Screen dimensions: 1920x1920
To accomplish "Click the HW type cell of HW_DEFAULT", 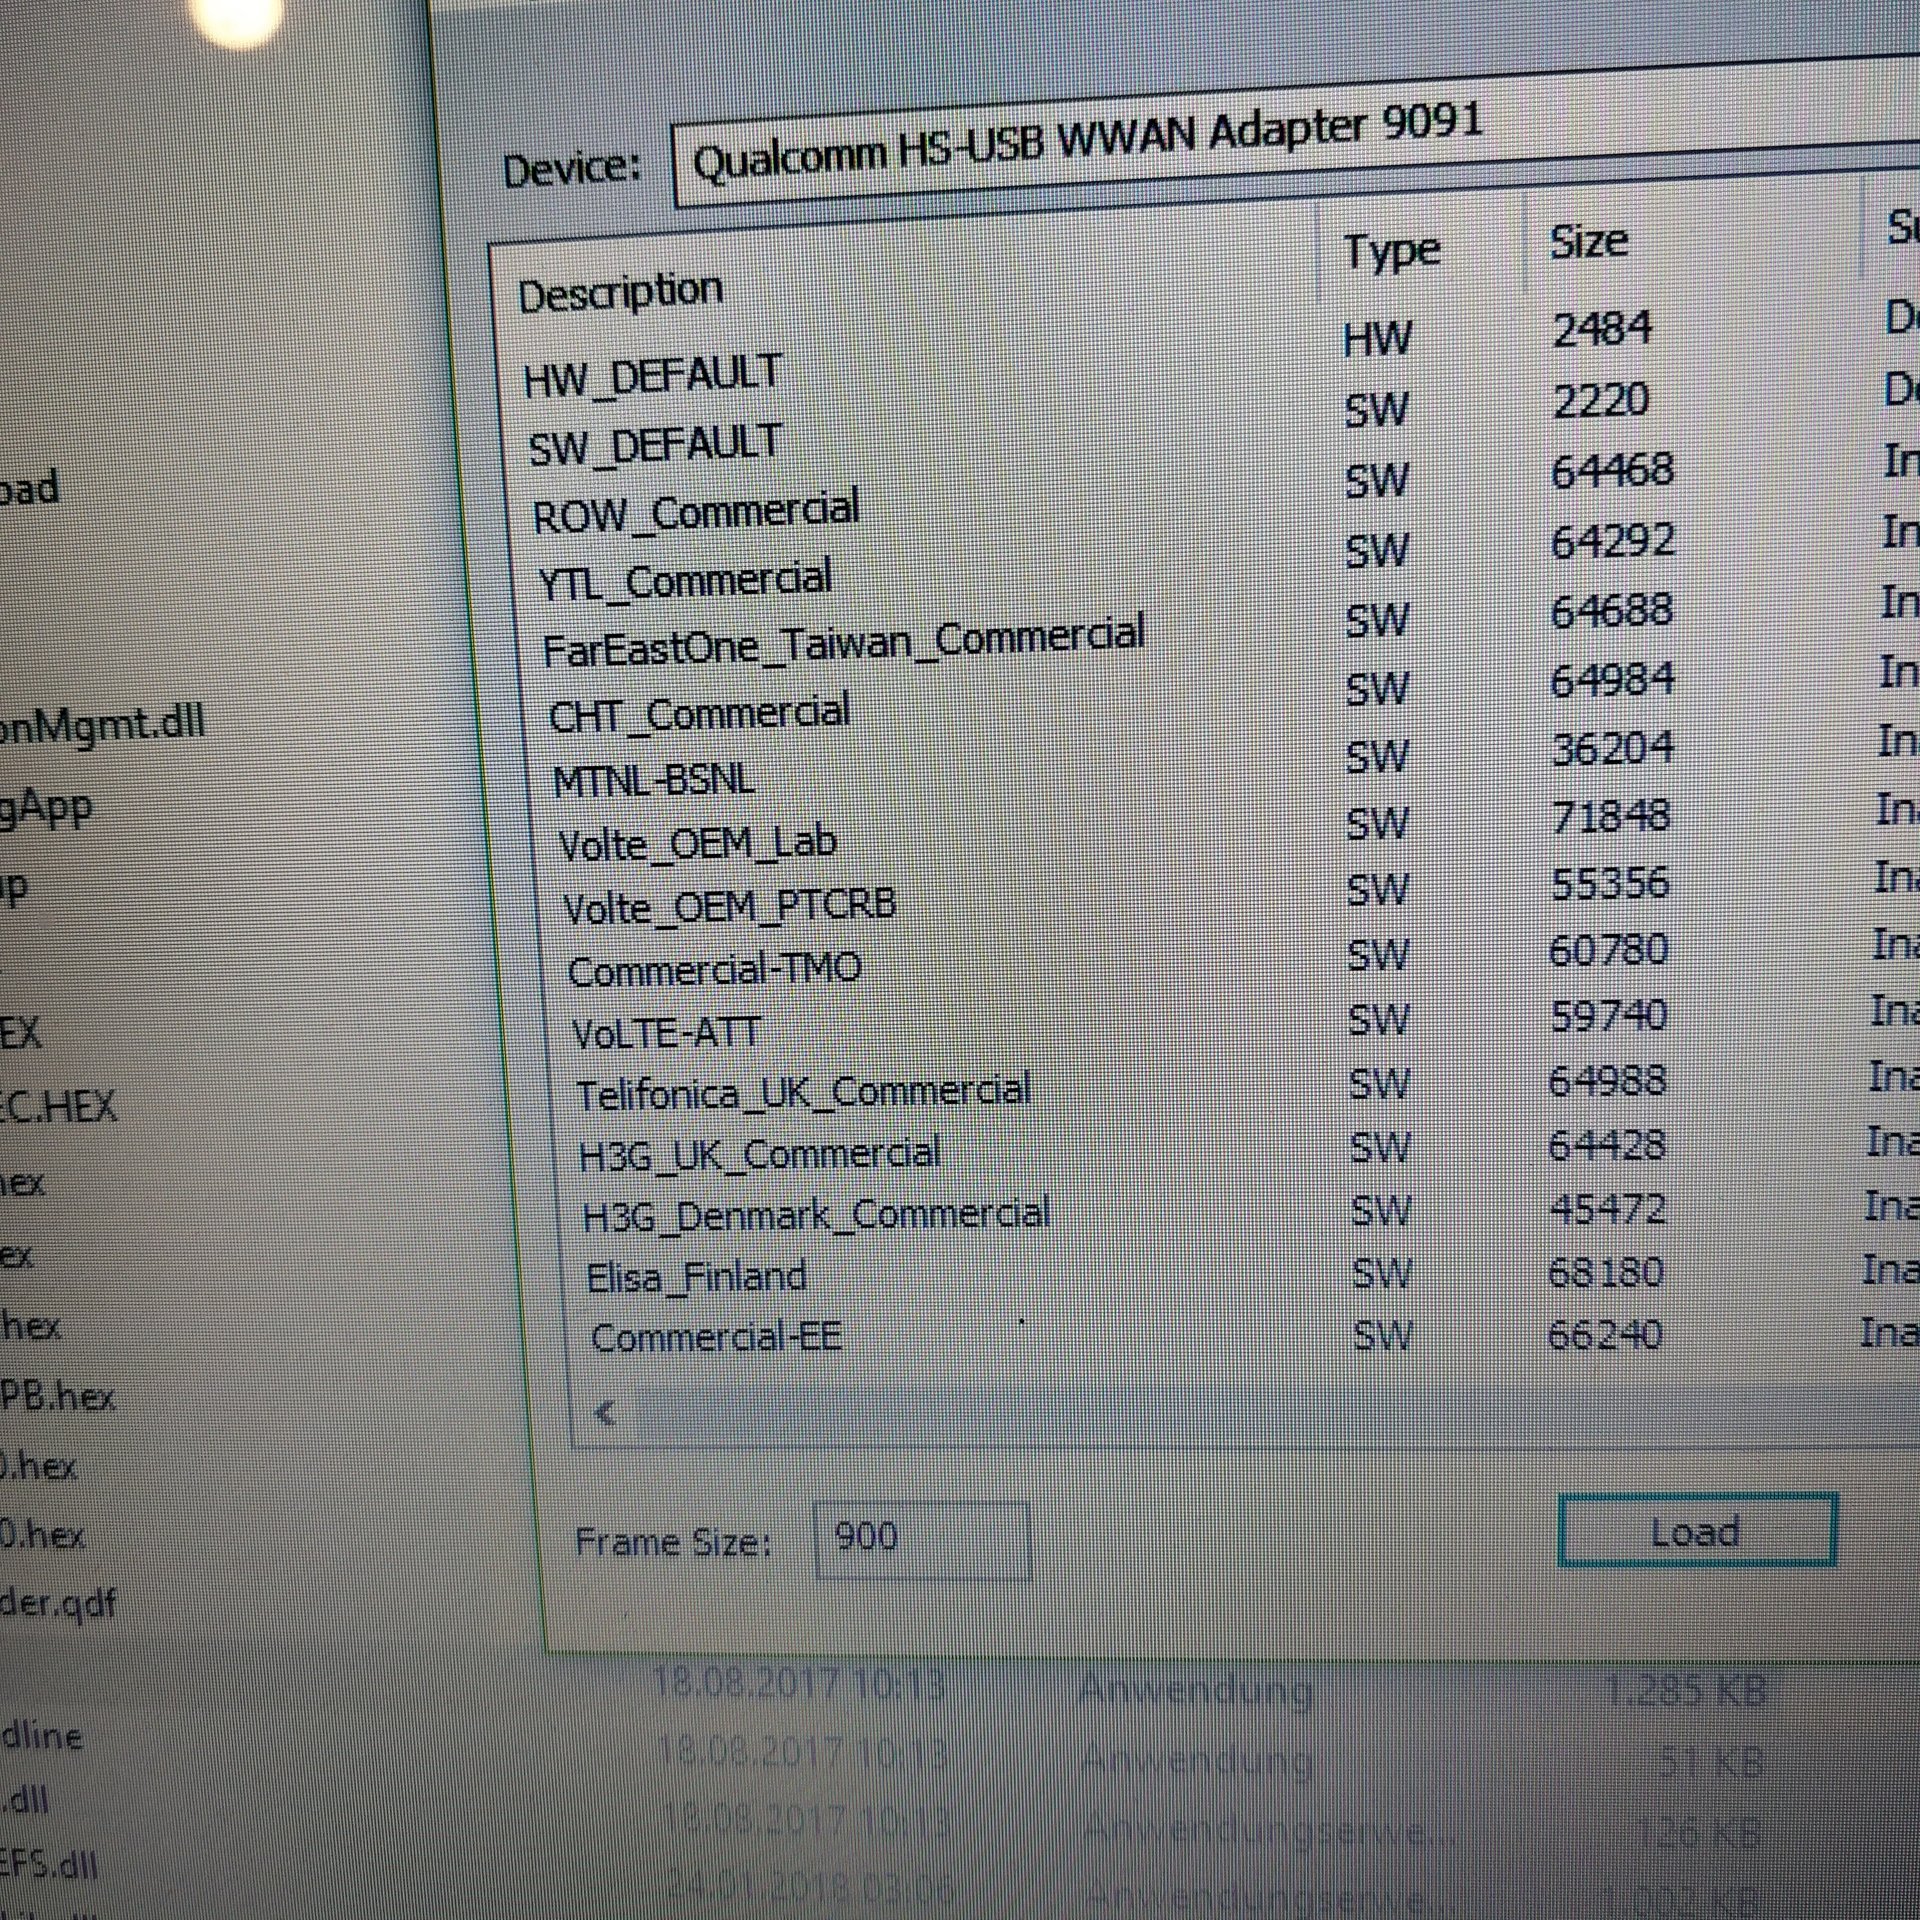I will point(1377,339).
